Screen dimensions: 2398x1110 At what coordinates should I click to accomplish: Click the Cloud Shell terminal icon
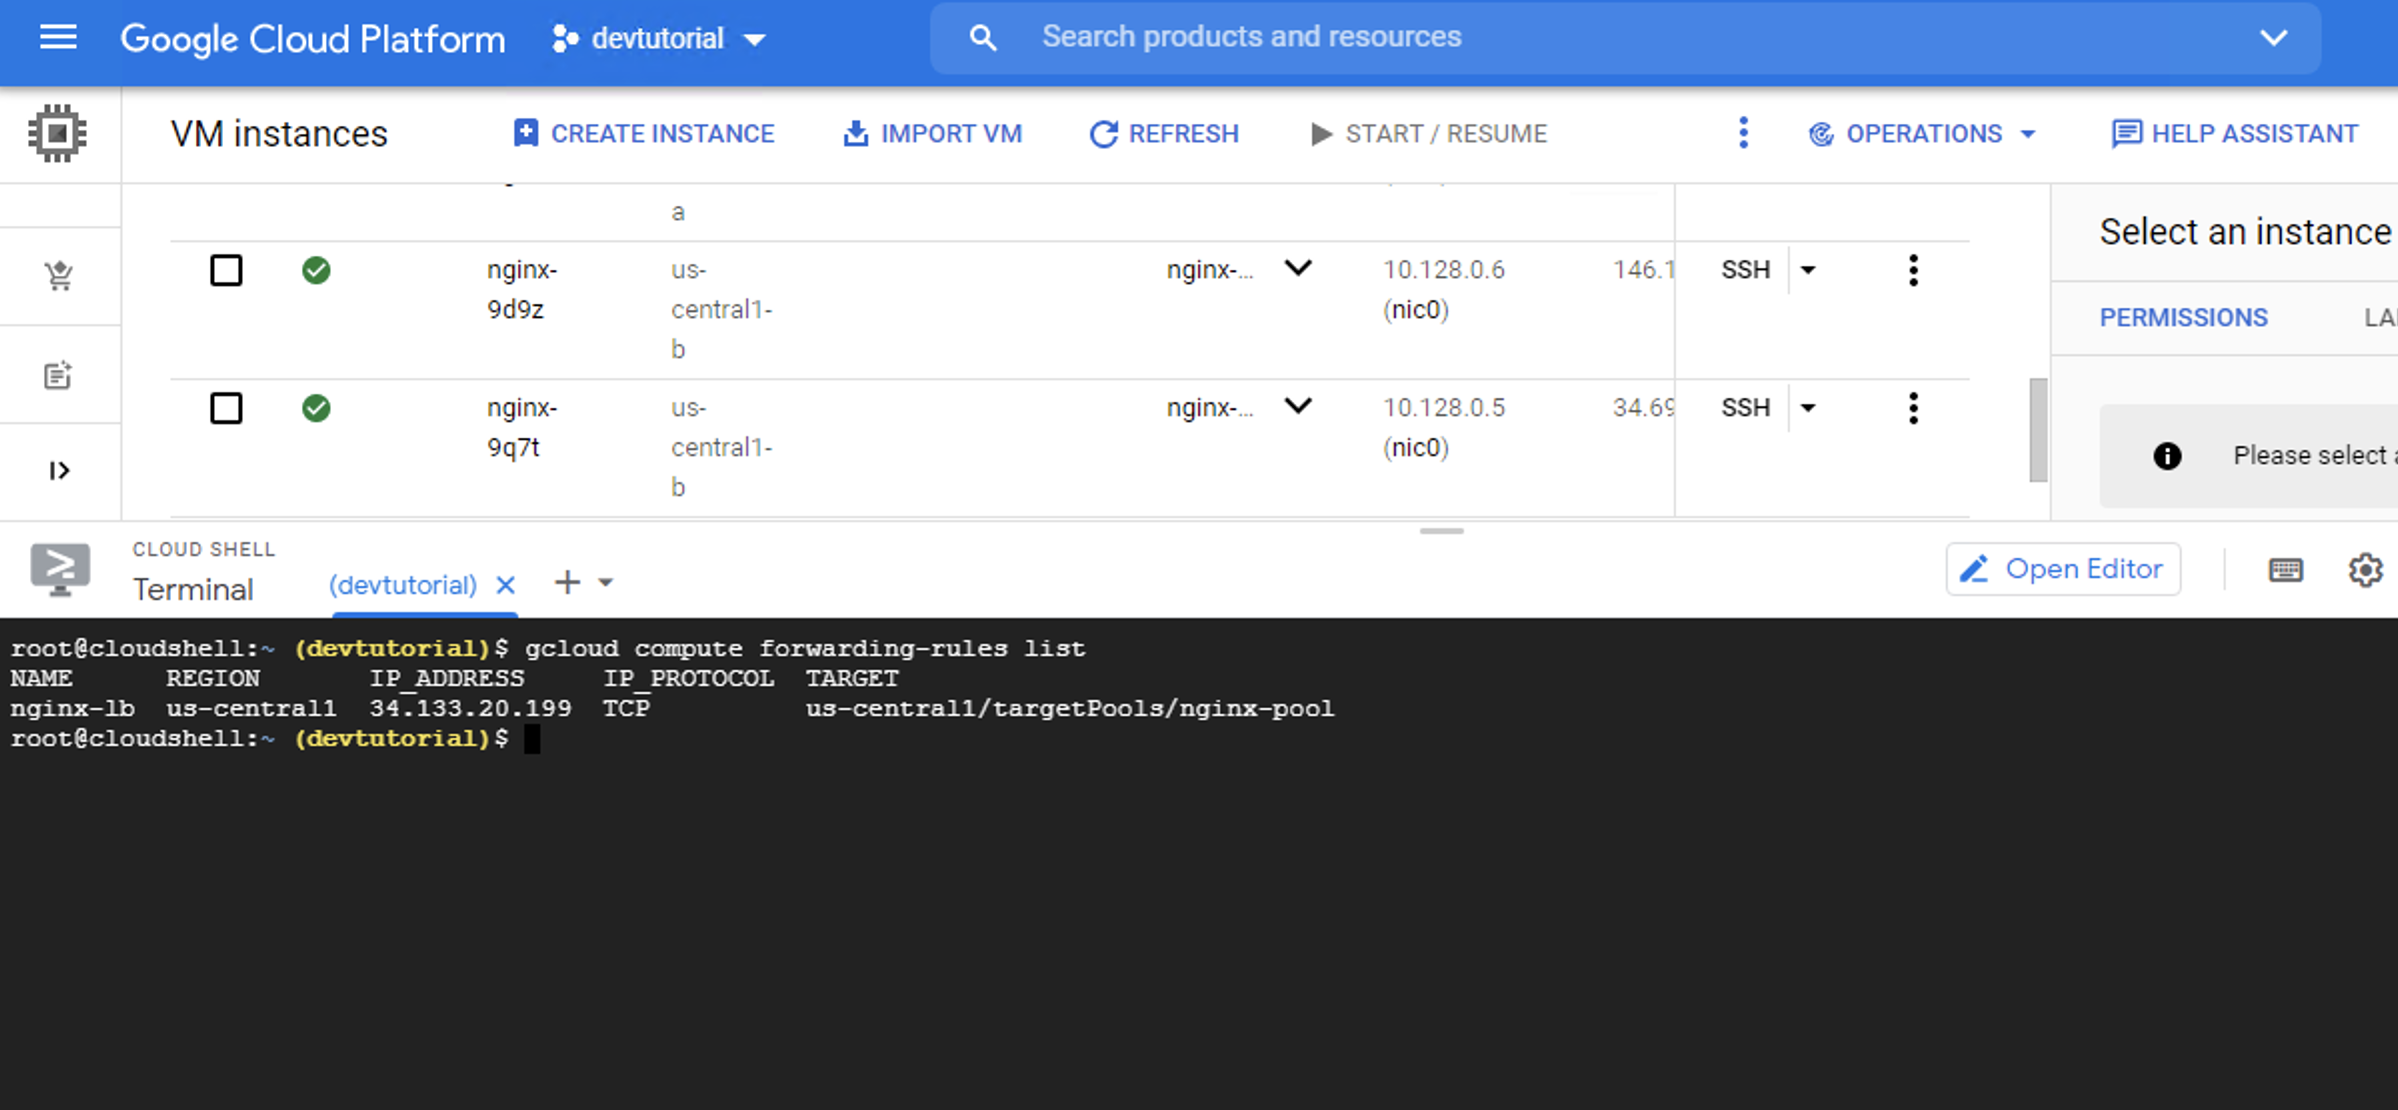[x=60, y=569]
